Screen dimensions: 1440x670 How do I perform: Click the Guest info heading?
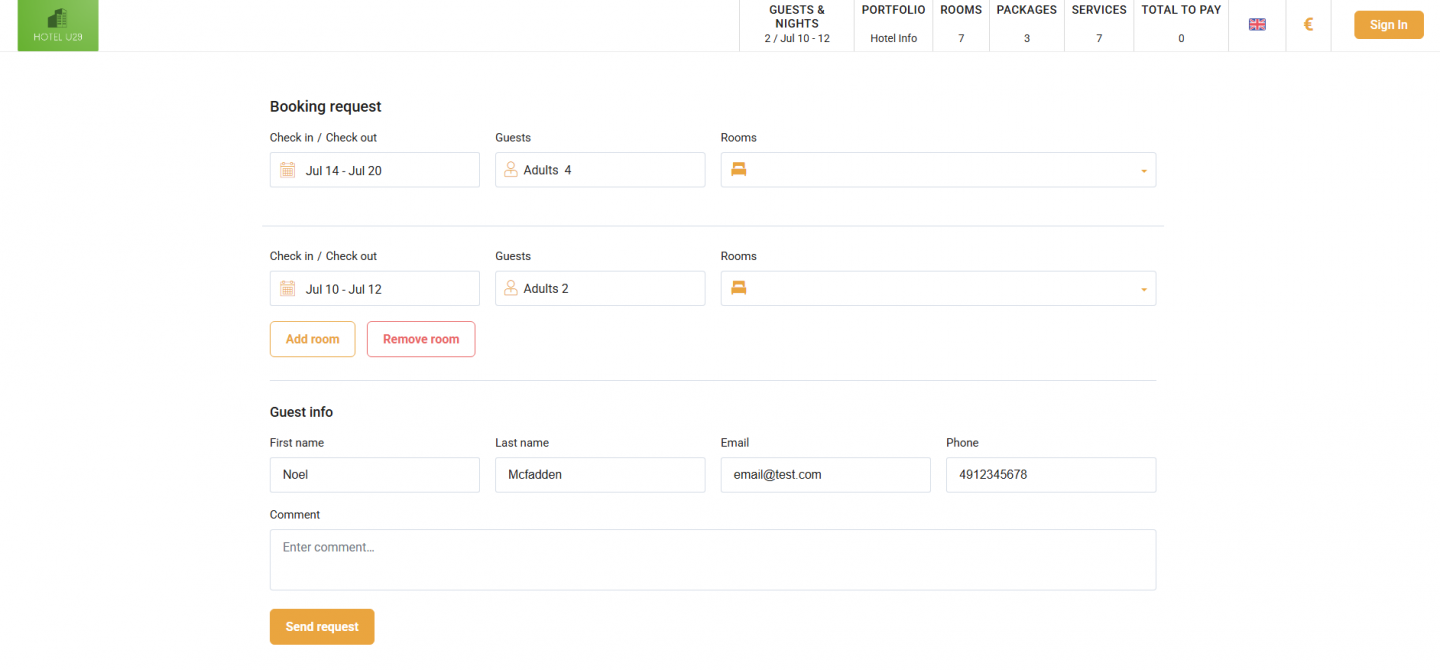tap(301, 412)
